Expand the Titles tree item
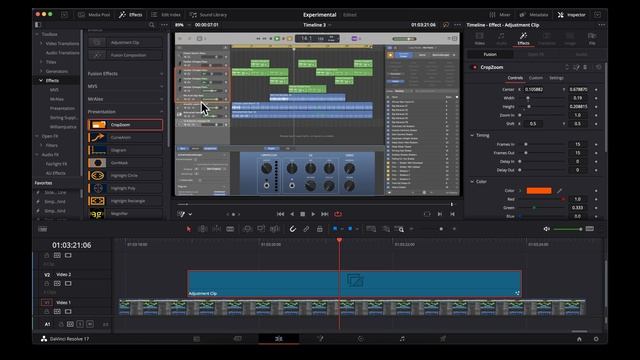 (x=41, y=62)
